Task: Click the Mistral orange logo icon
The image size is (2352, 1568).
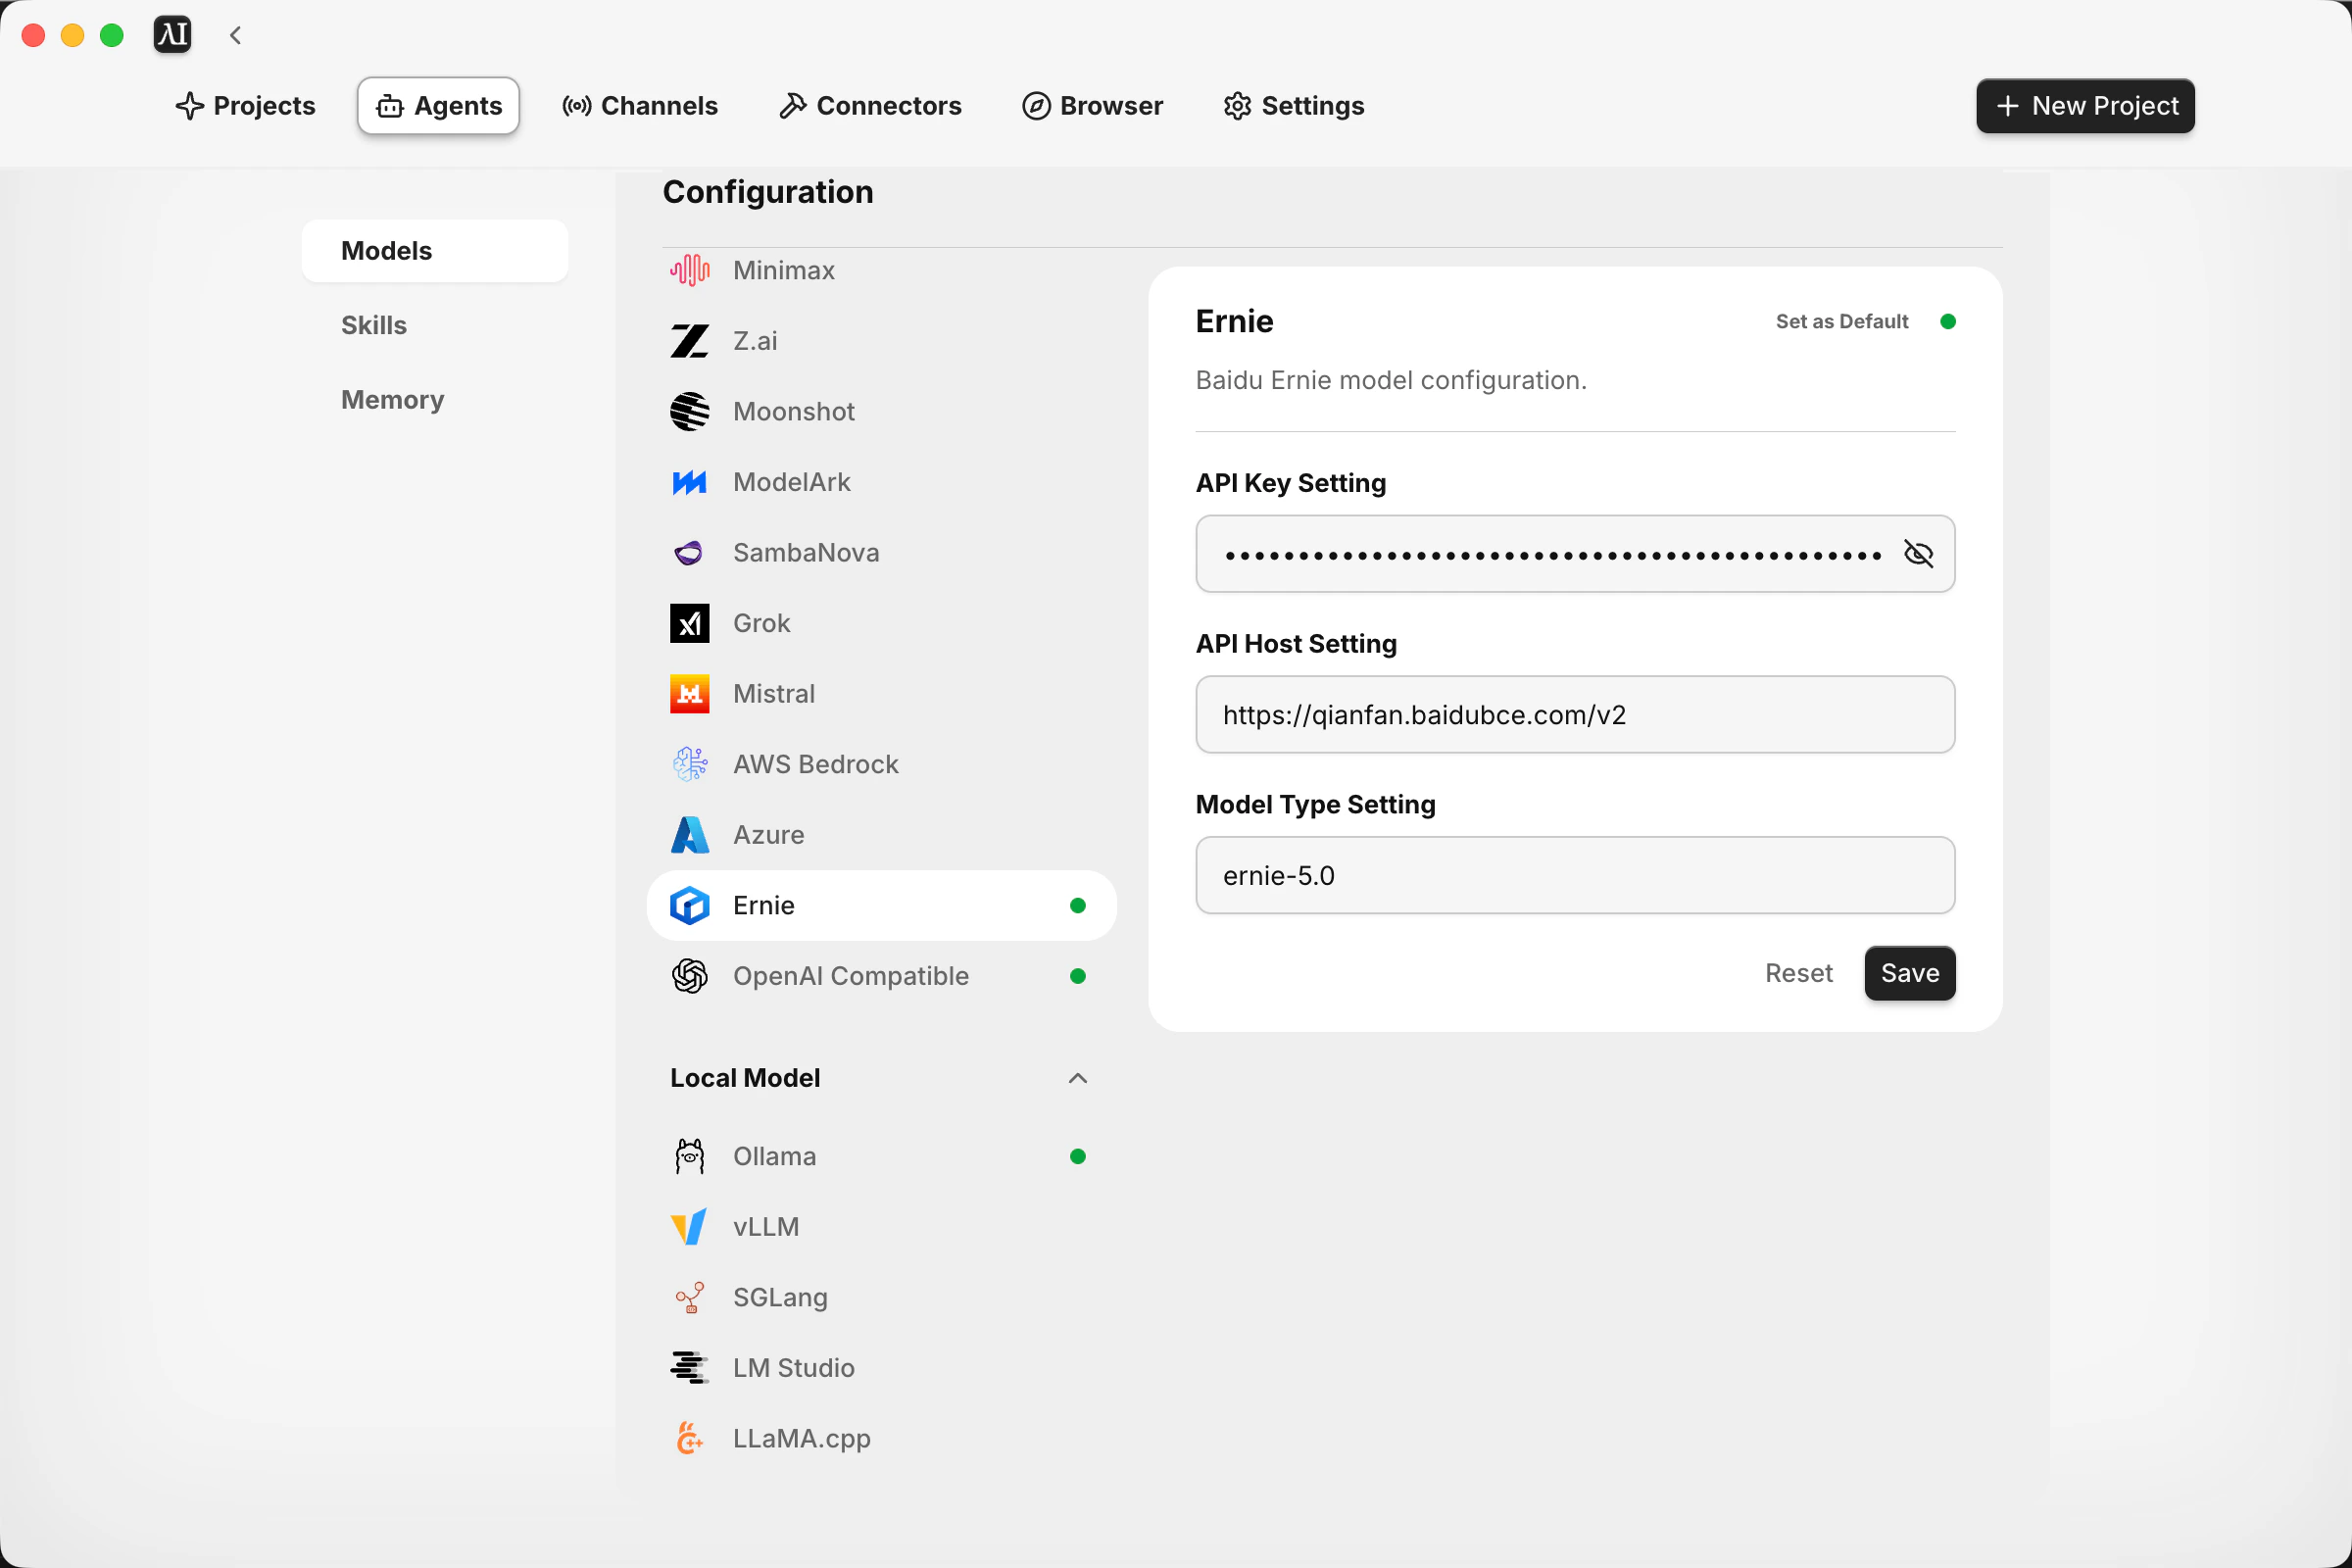Action: click(x=689, y=694)
